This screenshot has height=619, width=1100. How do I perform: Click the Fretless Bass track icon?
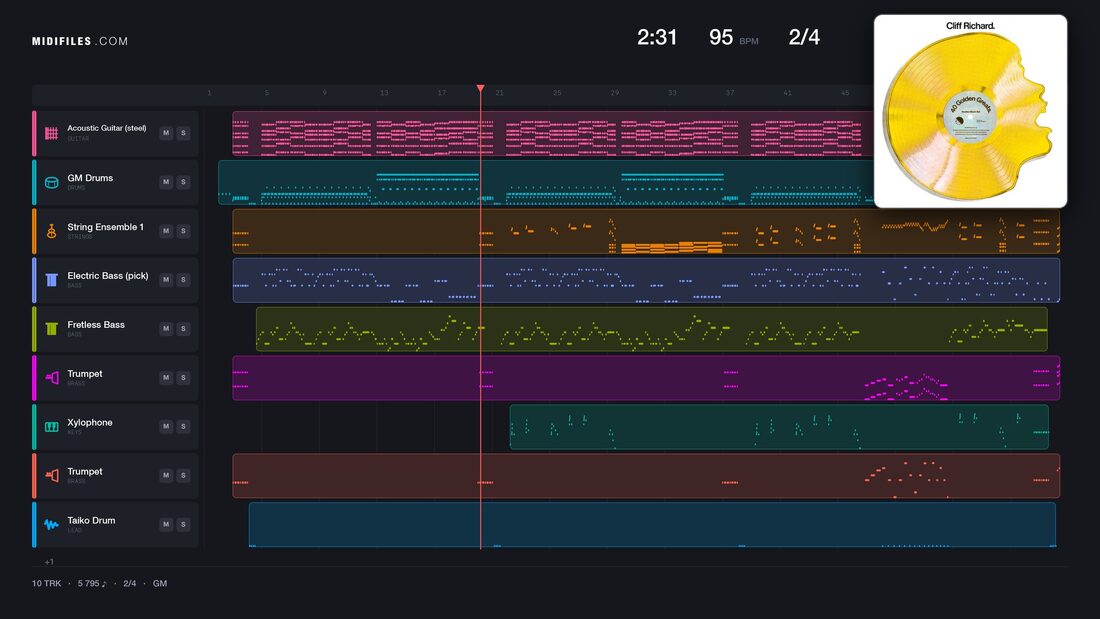[51, 329]
